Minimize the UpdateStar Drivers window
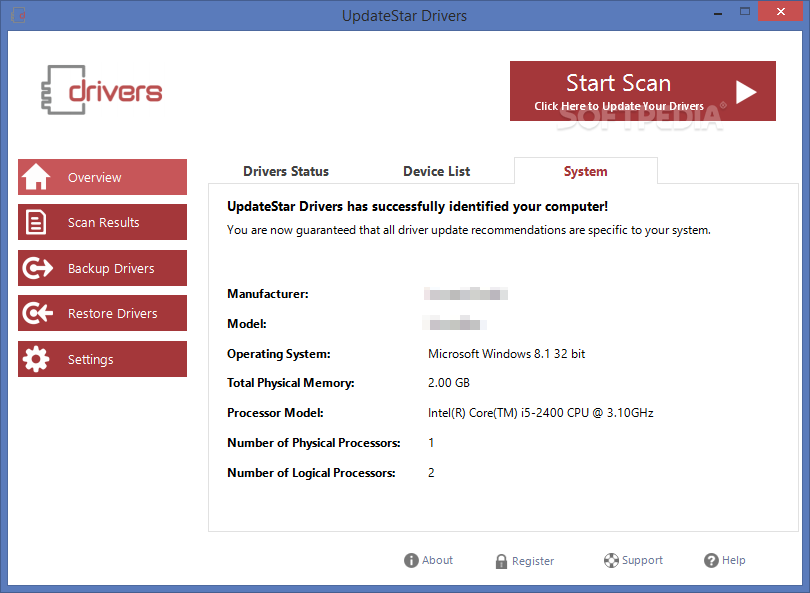Screen dimensions: 810x593 [718, 12]
